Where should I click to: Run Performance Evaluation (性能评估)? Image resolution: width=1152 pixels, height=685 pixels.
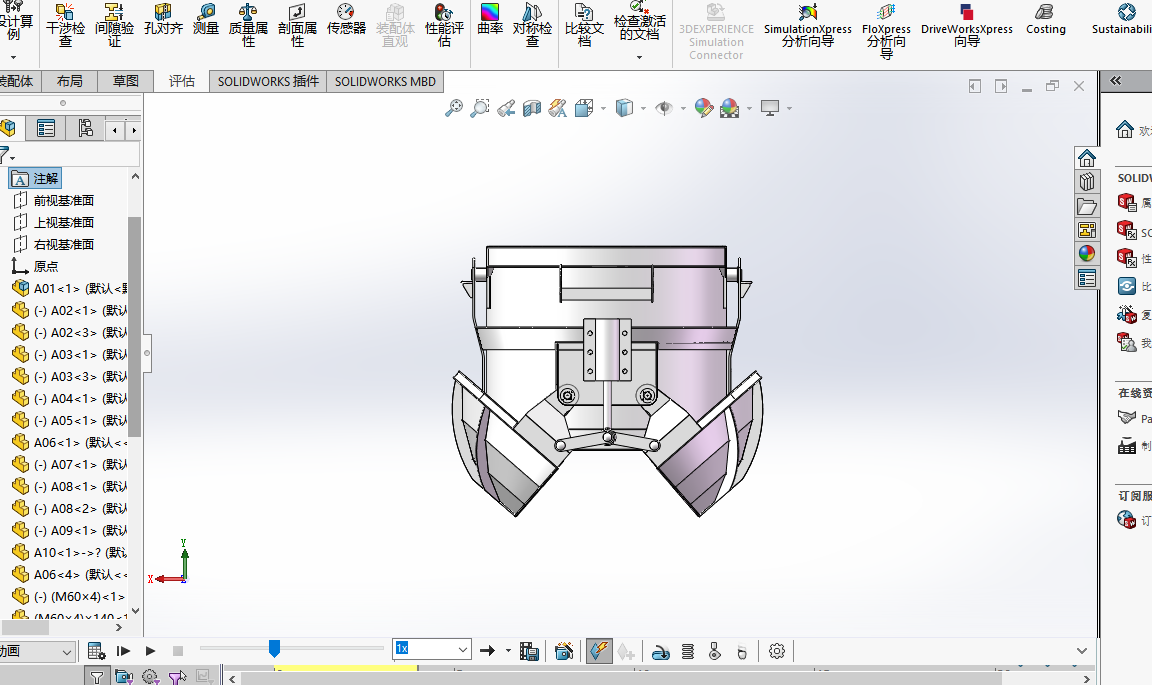(444, 25)
